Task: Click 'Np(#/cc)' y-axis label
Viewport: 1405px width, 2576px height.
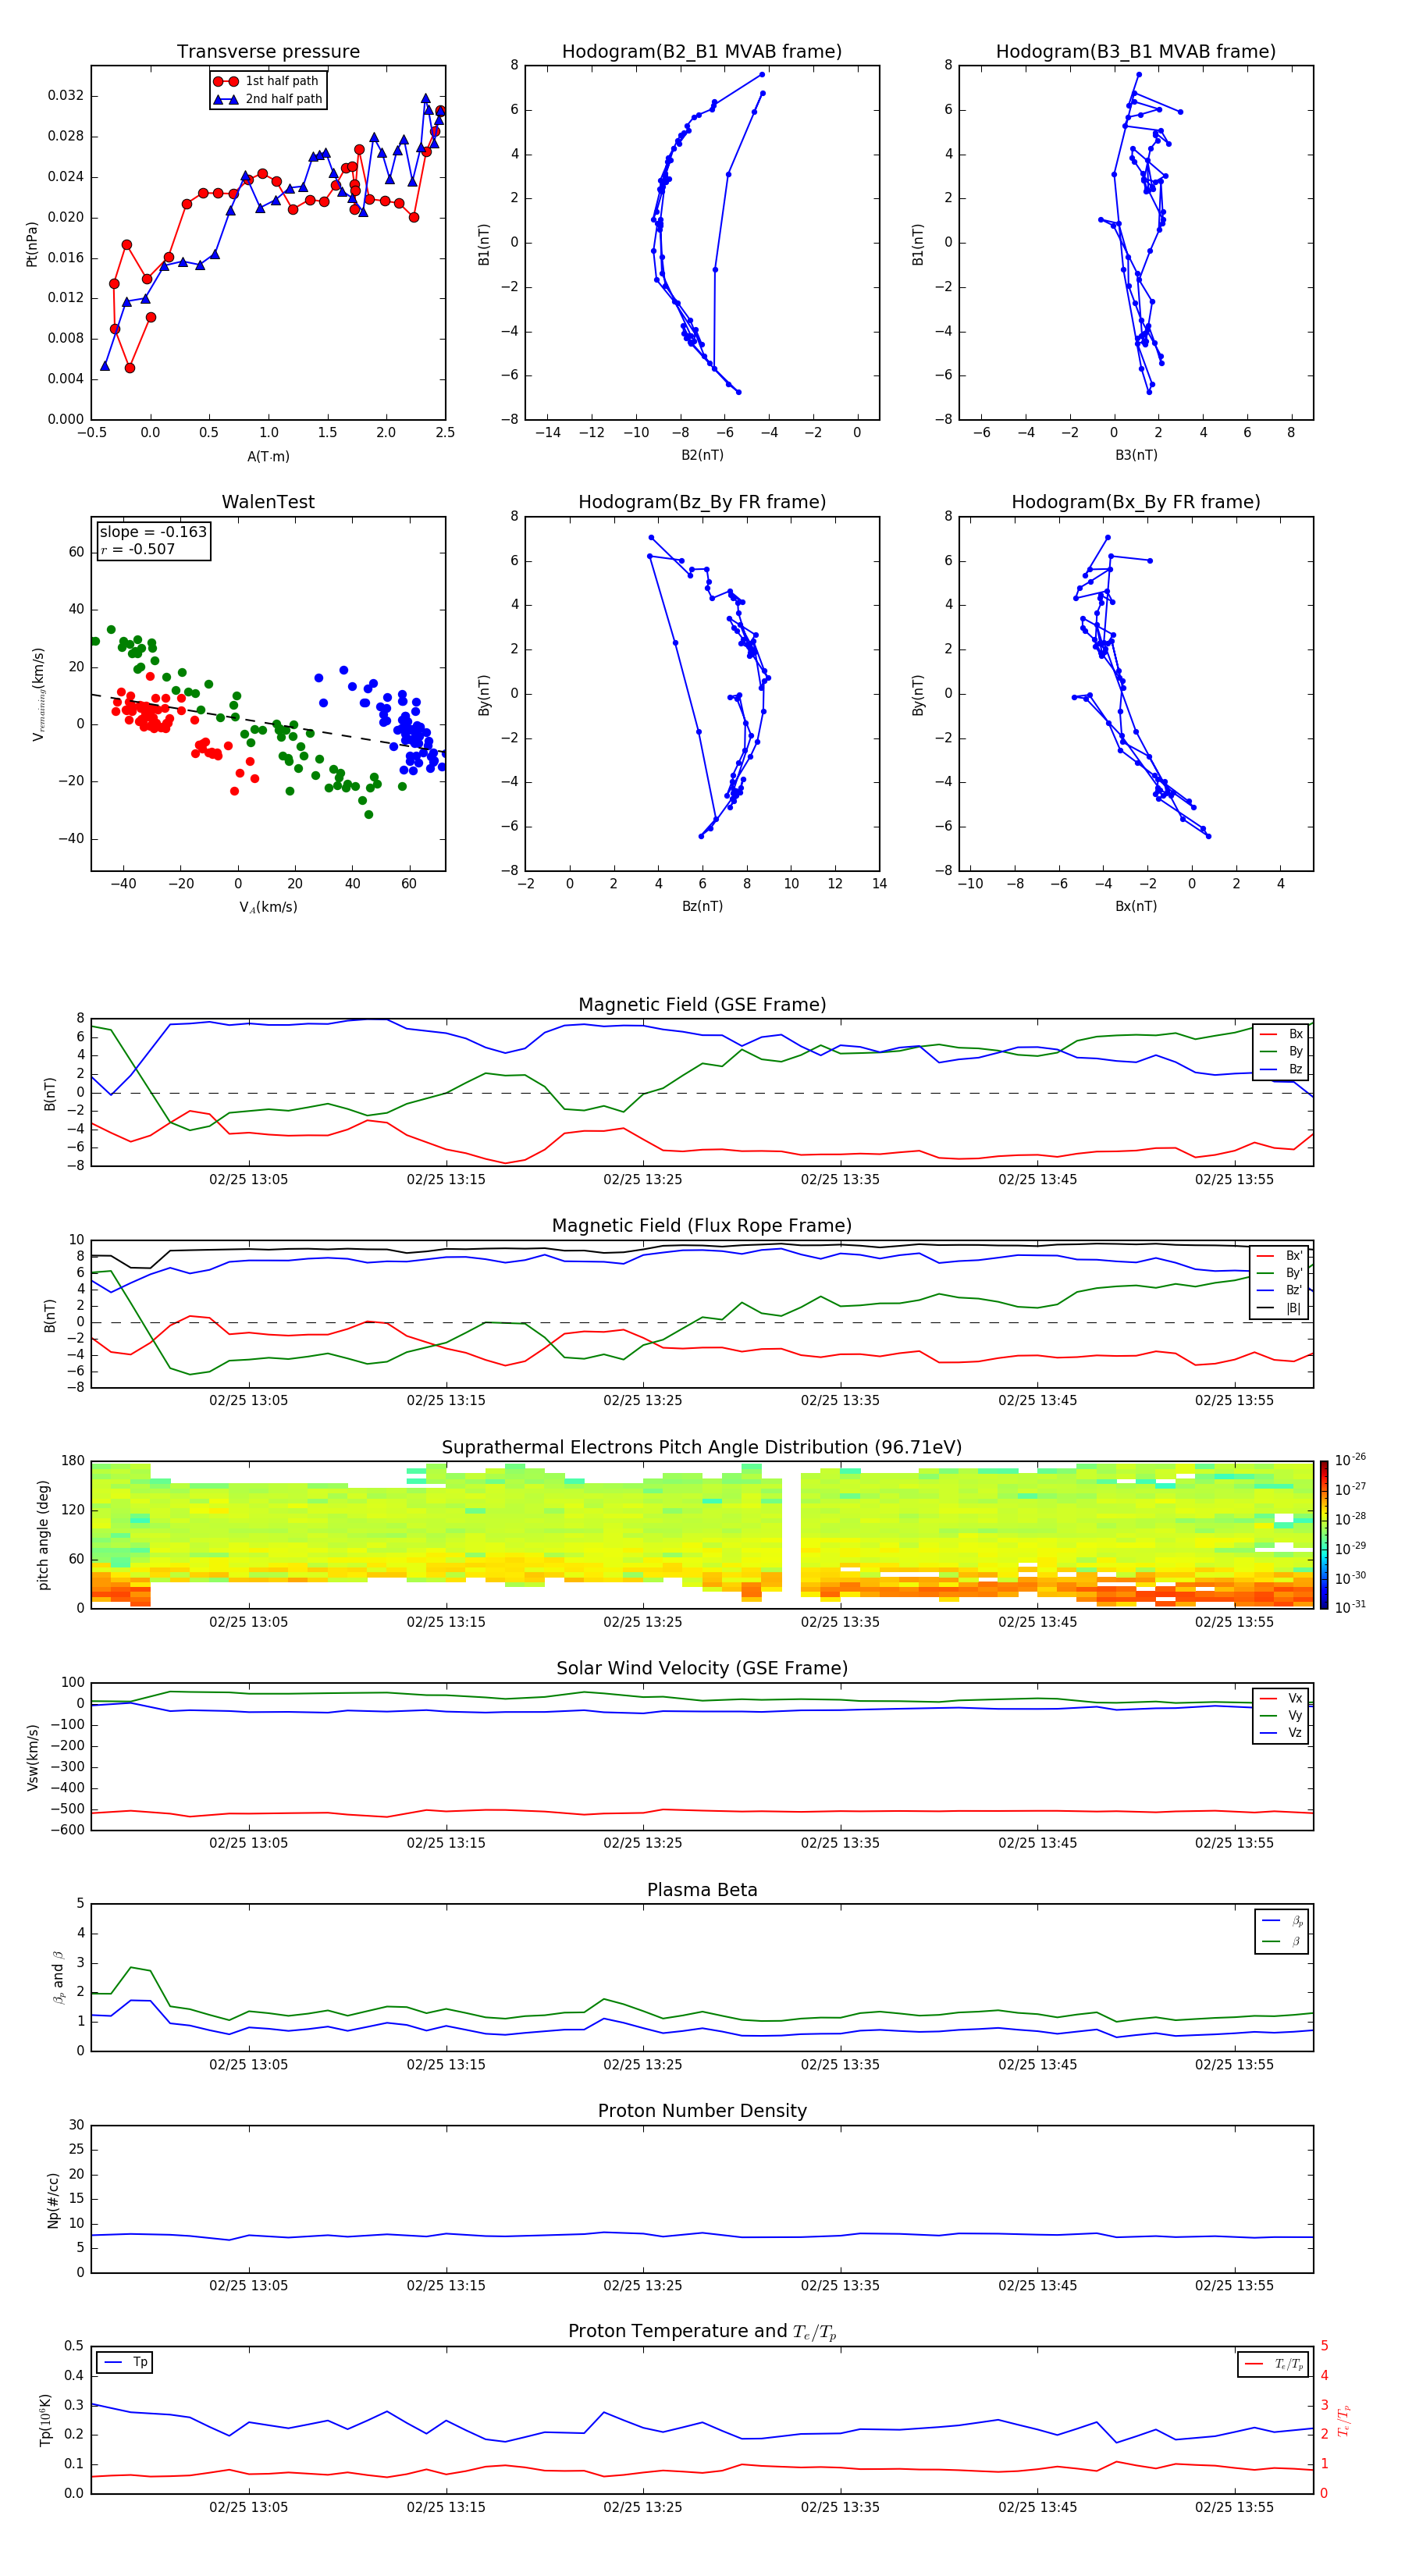Action: pyautogui.click(x=53, y=2199)
